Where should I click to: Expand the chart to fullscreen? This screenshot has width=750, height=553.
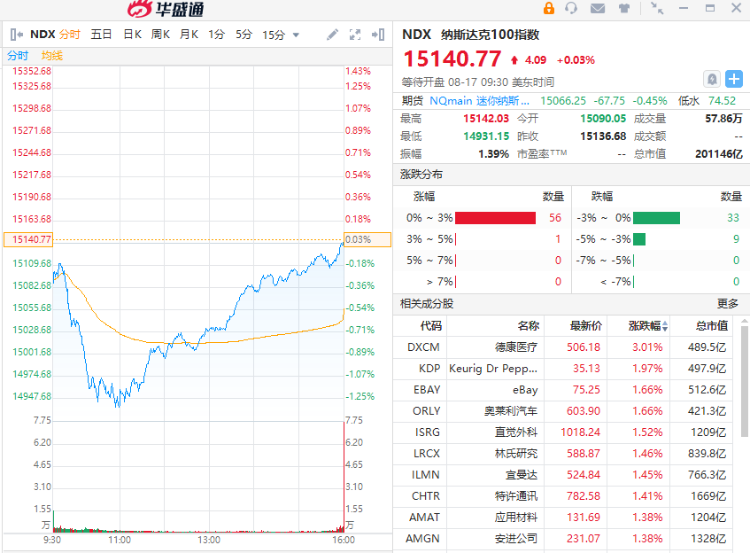point(355,34)
